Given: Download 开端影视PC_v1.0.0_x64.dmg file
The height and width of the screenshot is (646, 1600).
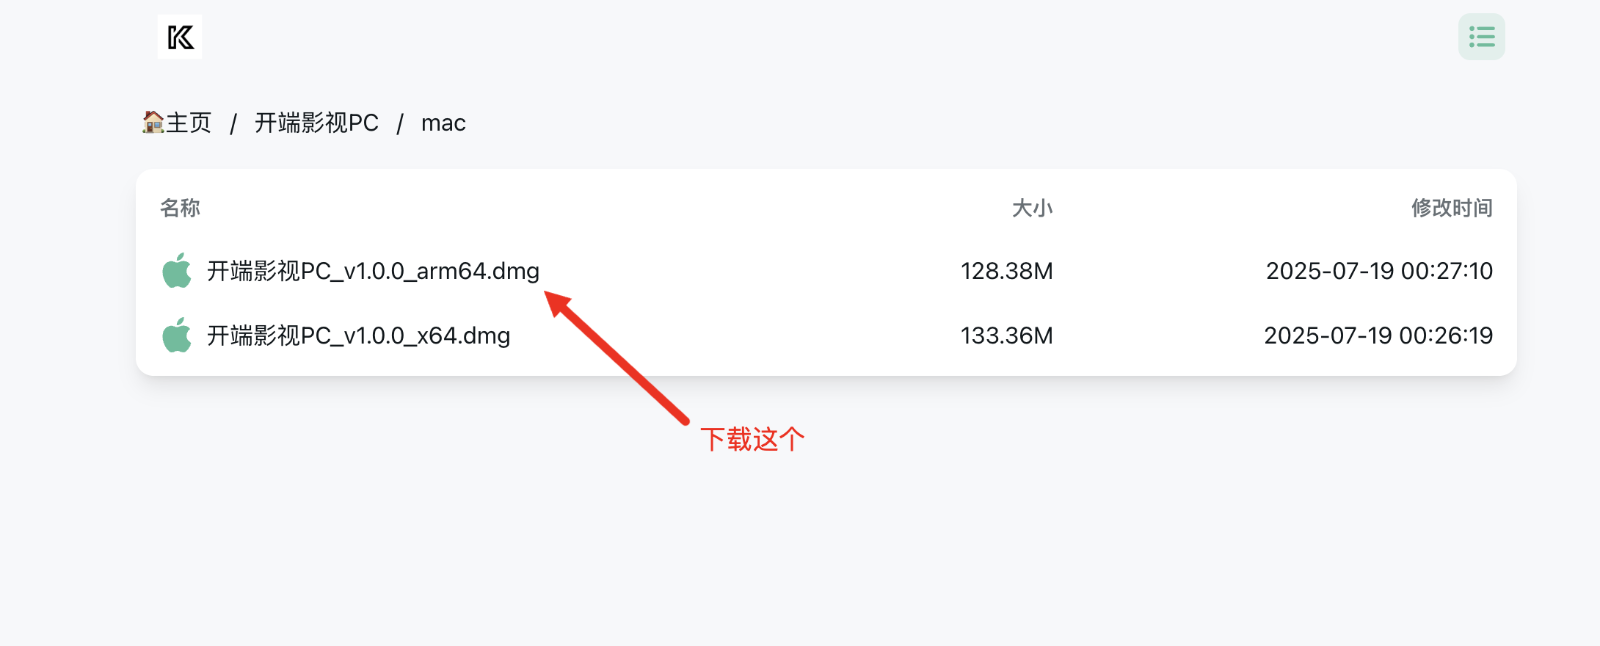Looking at the screenshot, I should [358, 336].
